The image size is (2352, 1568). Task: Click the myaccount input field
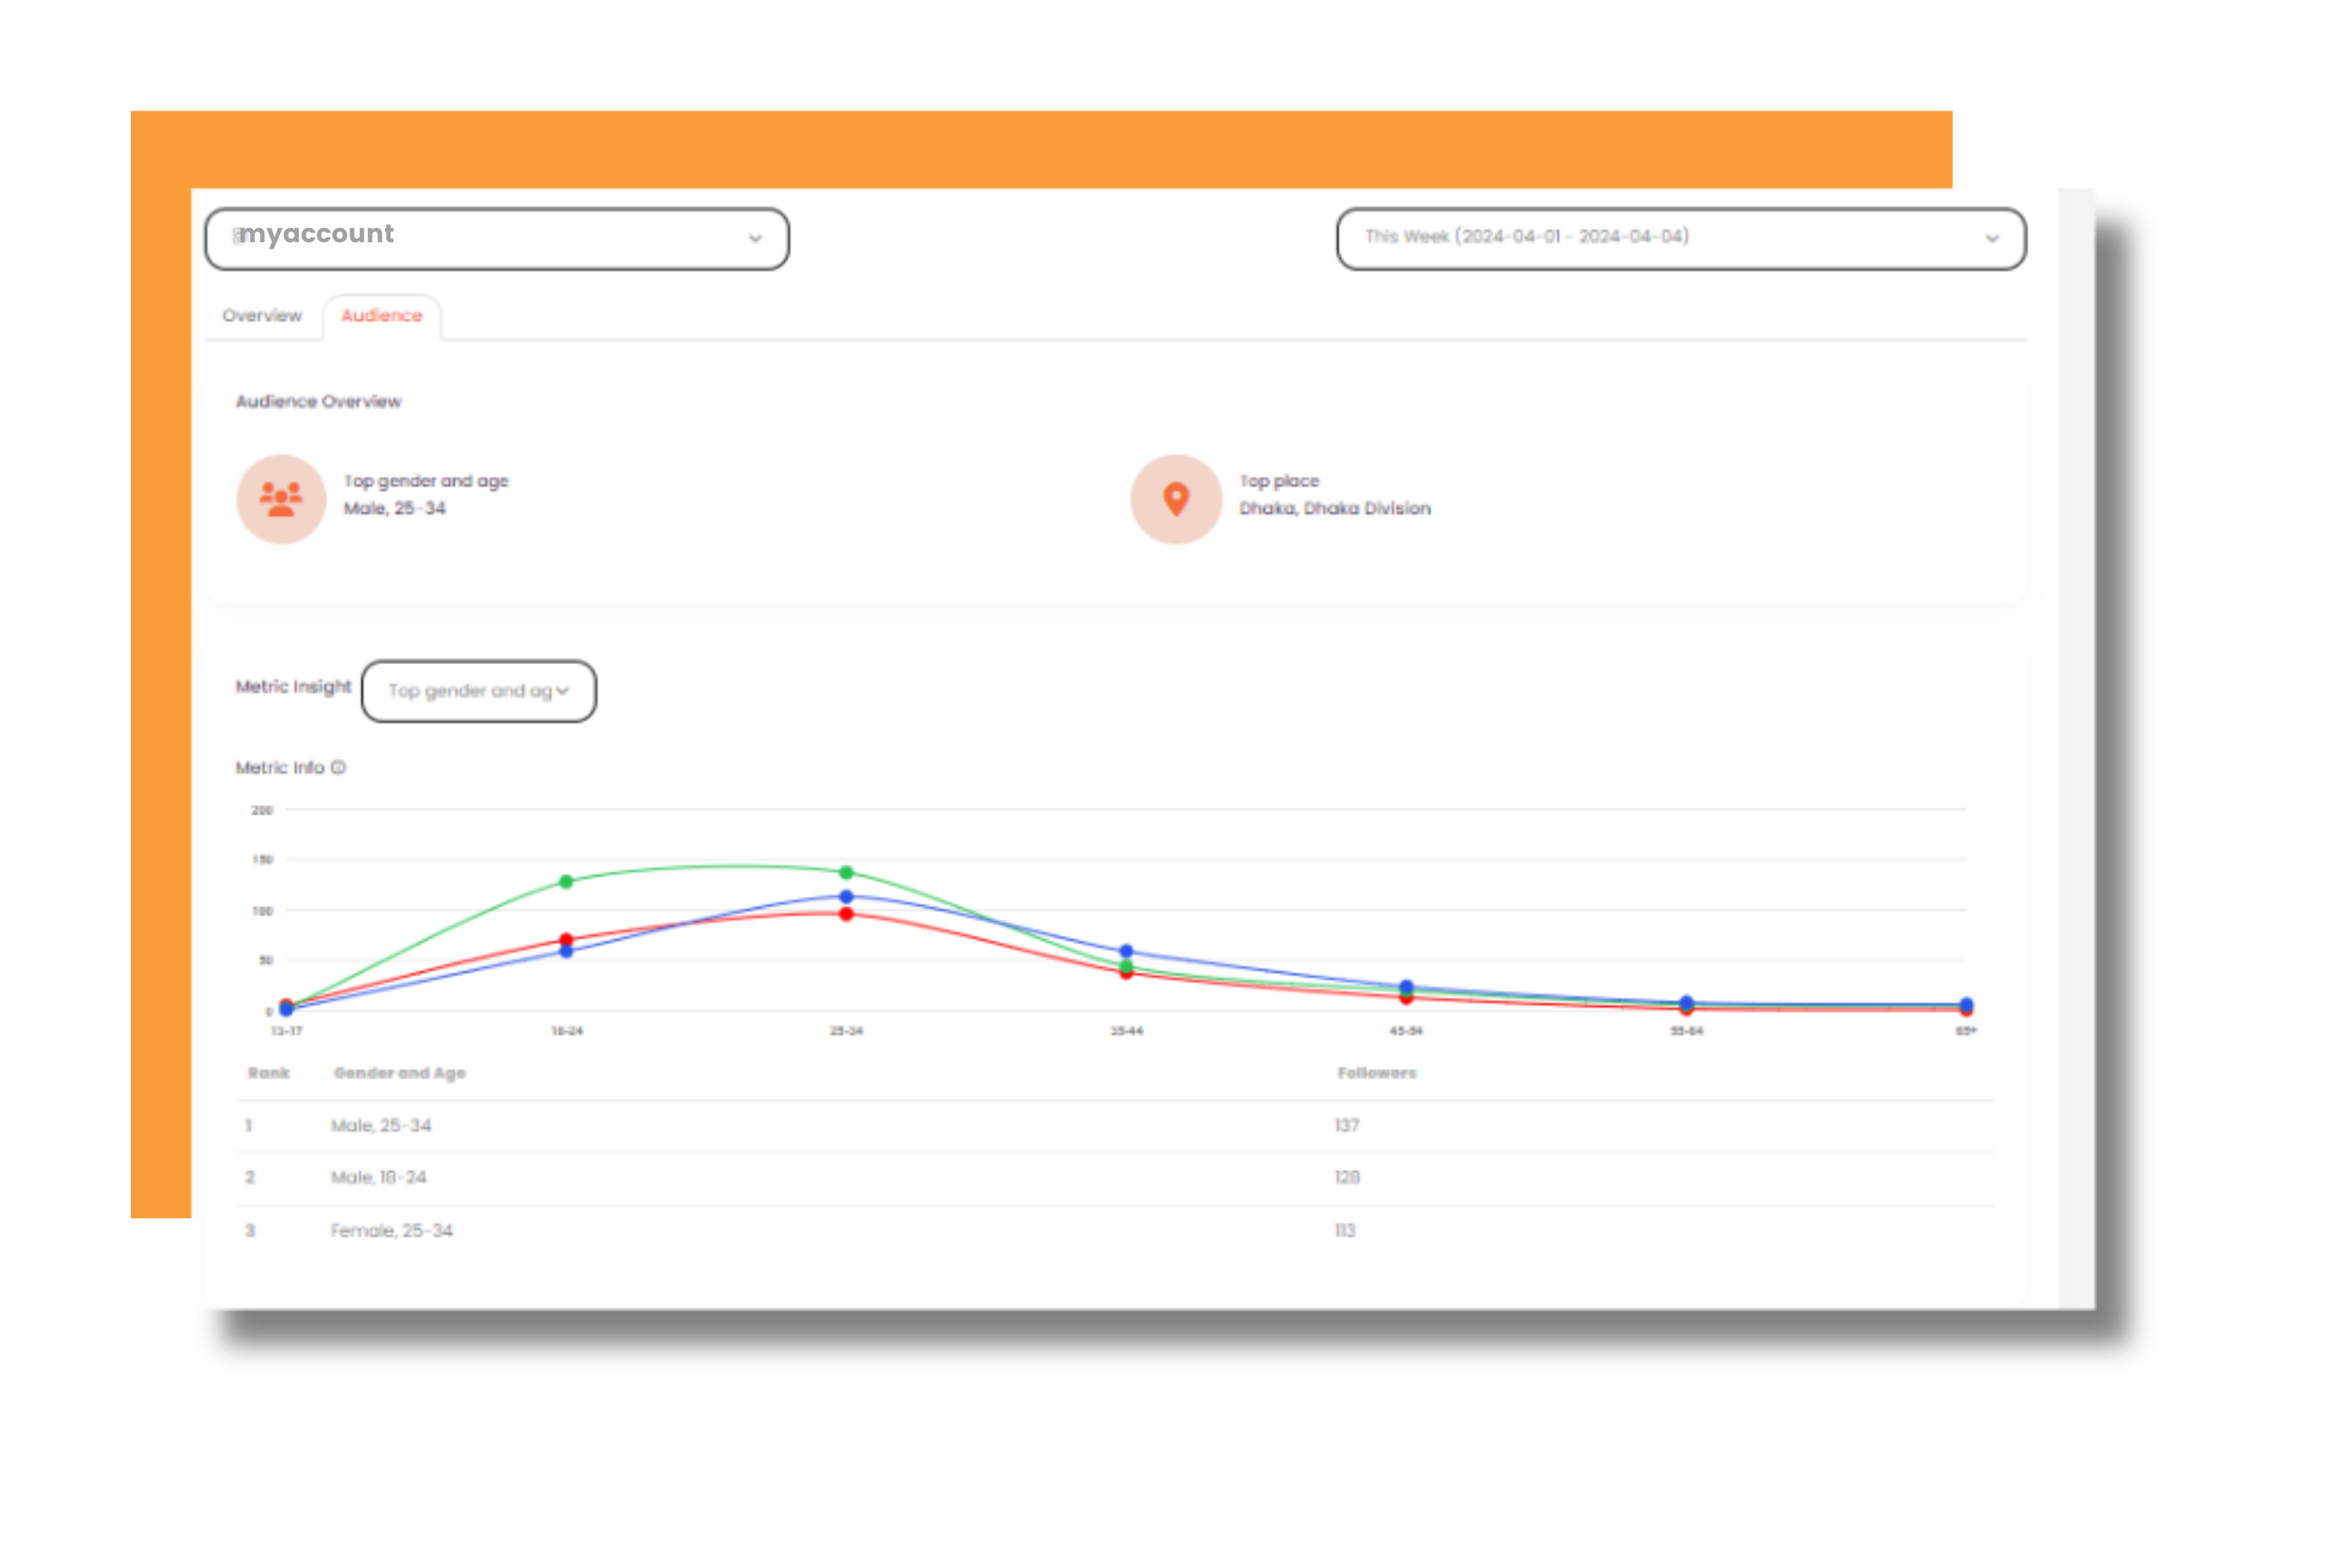497,236
